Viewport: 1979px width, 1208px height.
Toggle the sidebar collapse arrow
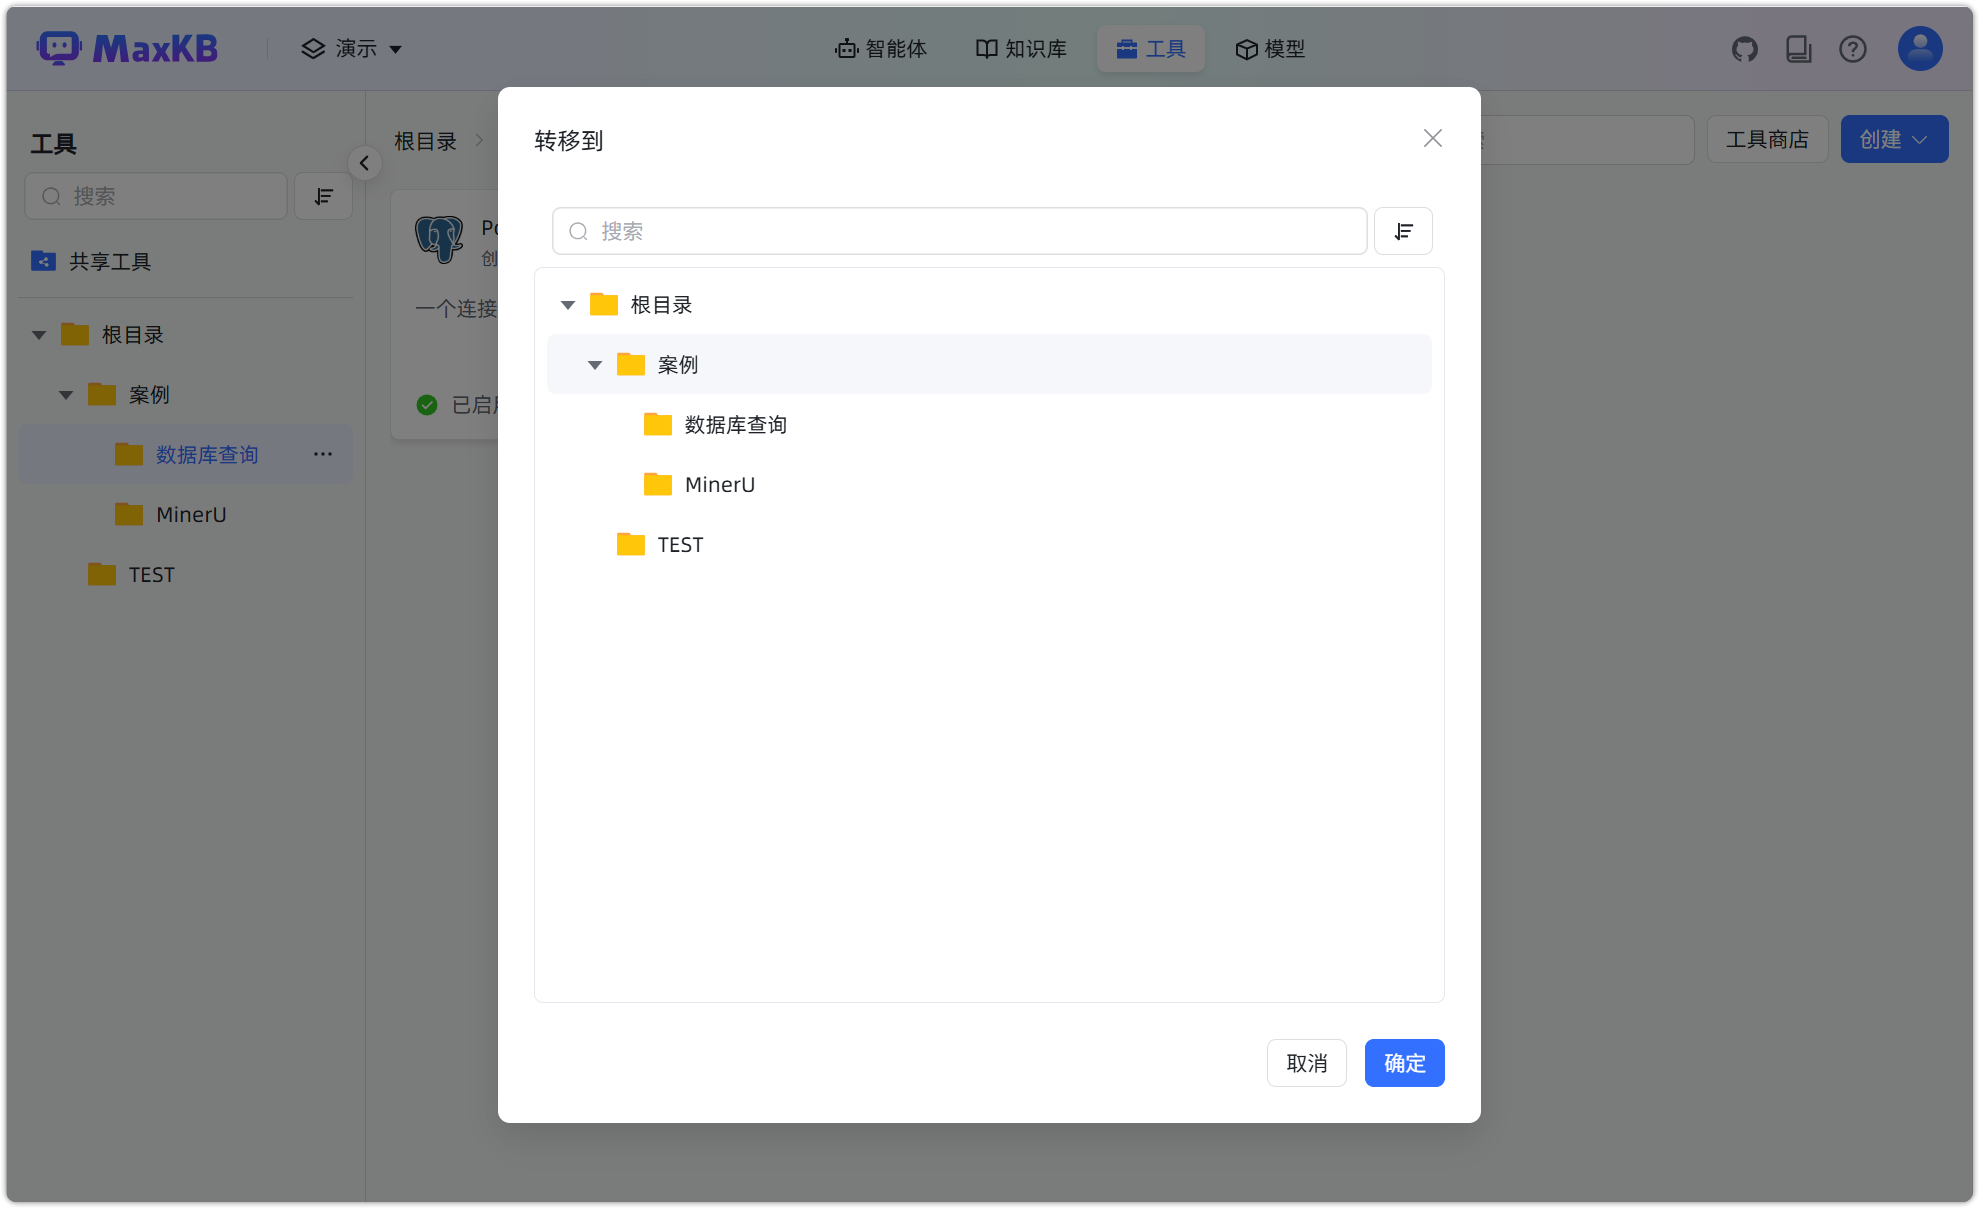pos(365,162)
